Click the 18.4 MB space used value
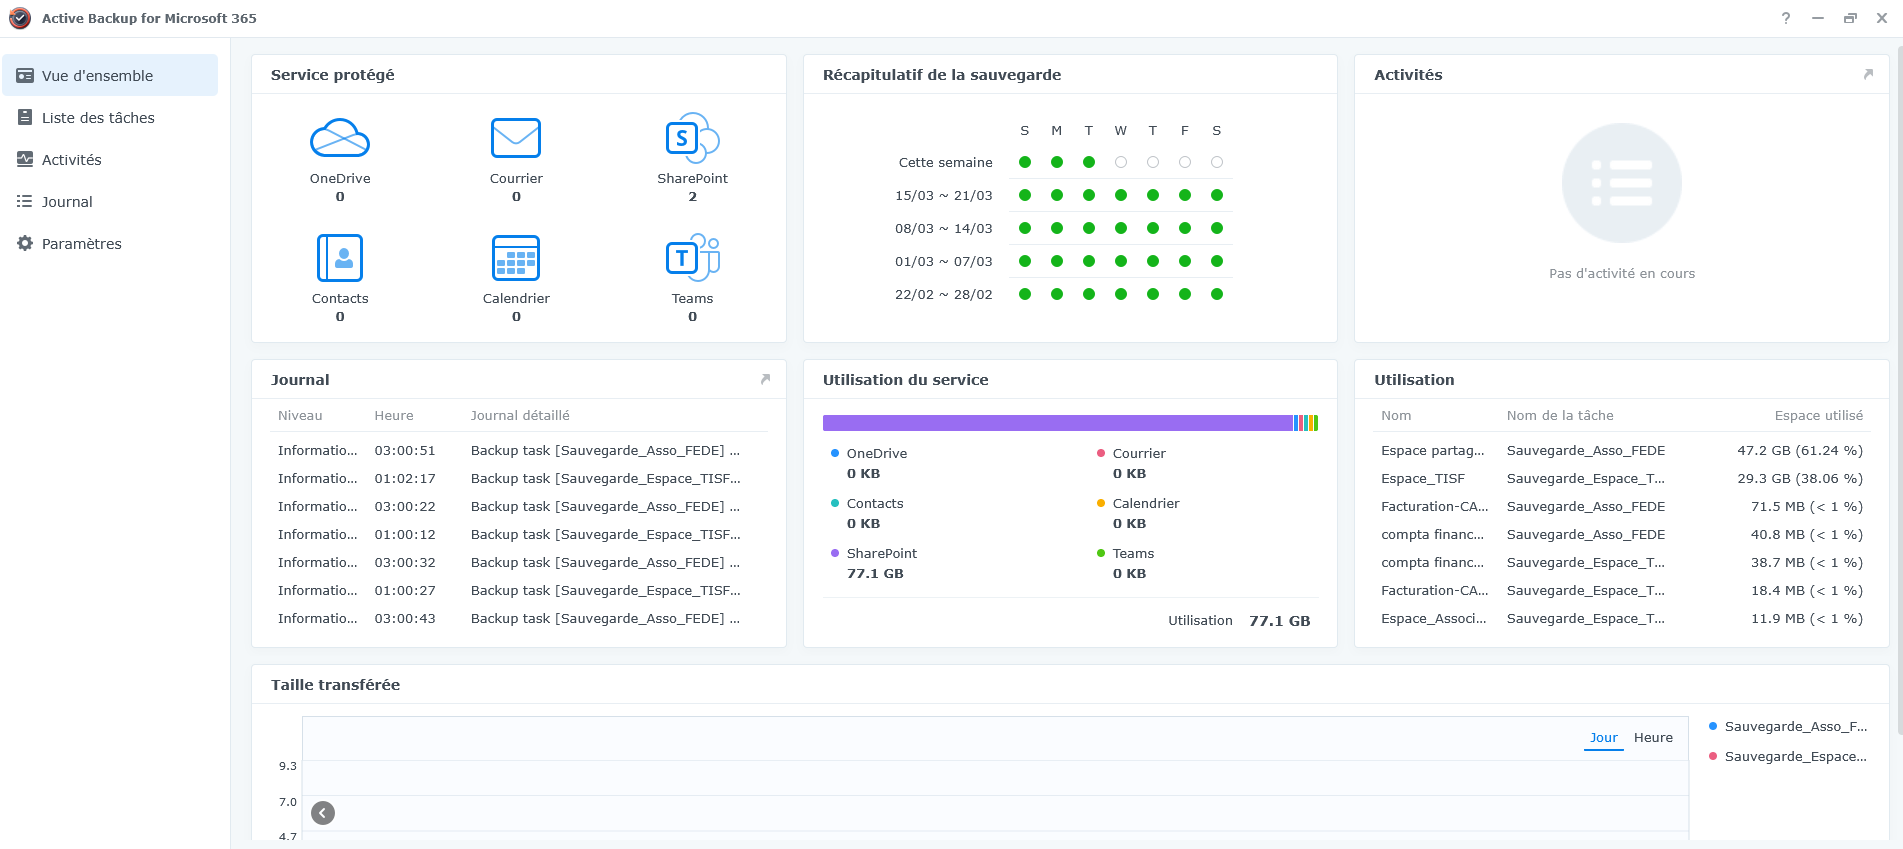1903x849 pixels. point(1807,591)
